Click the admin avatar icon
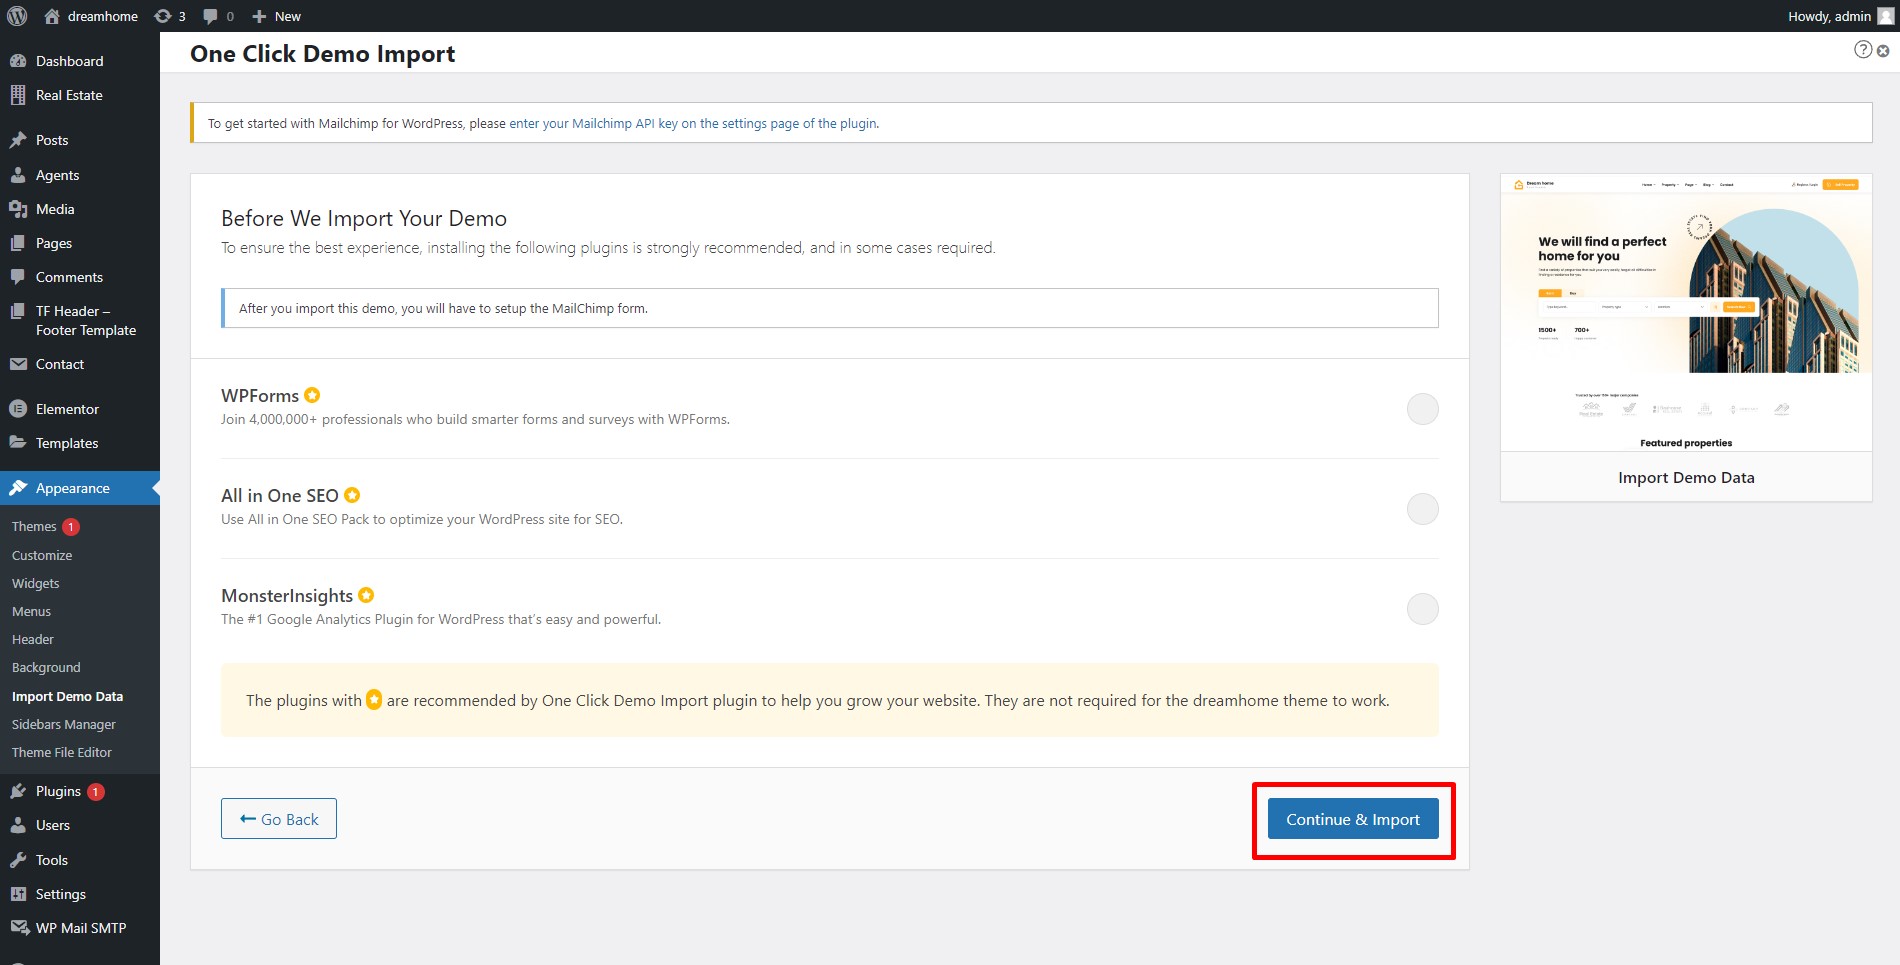1900x965 pixels. (1886, 16)
